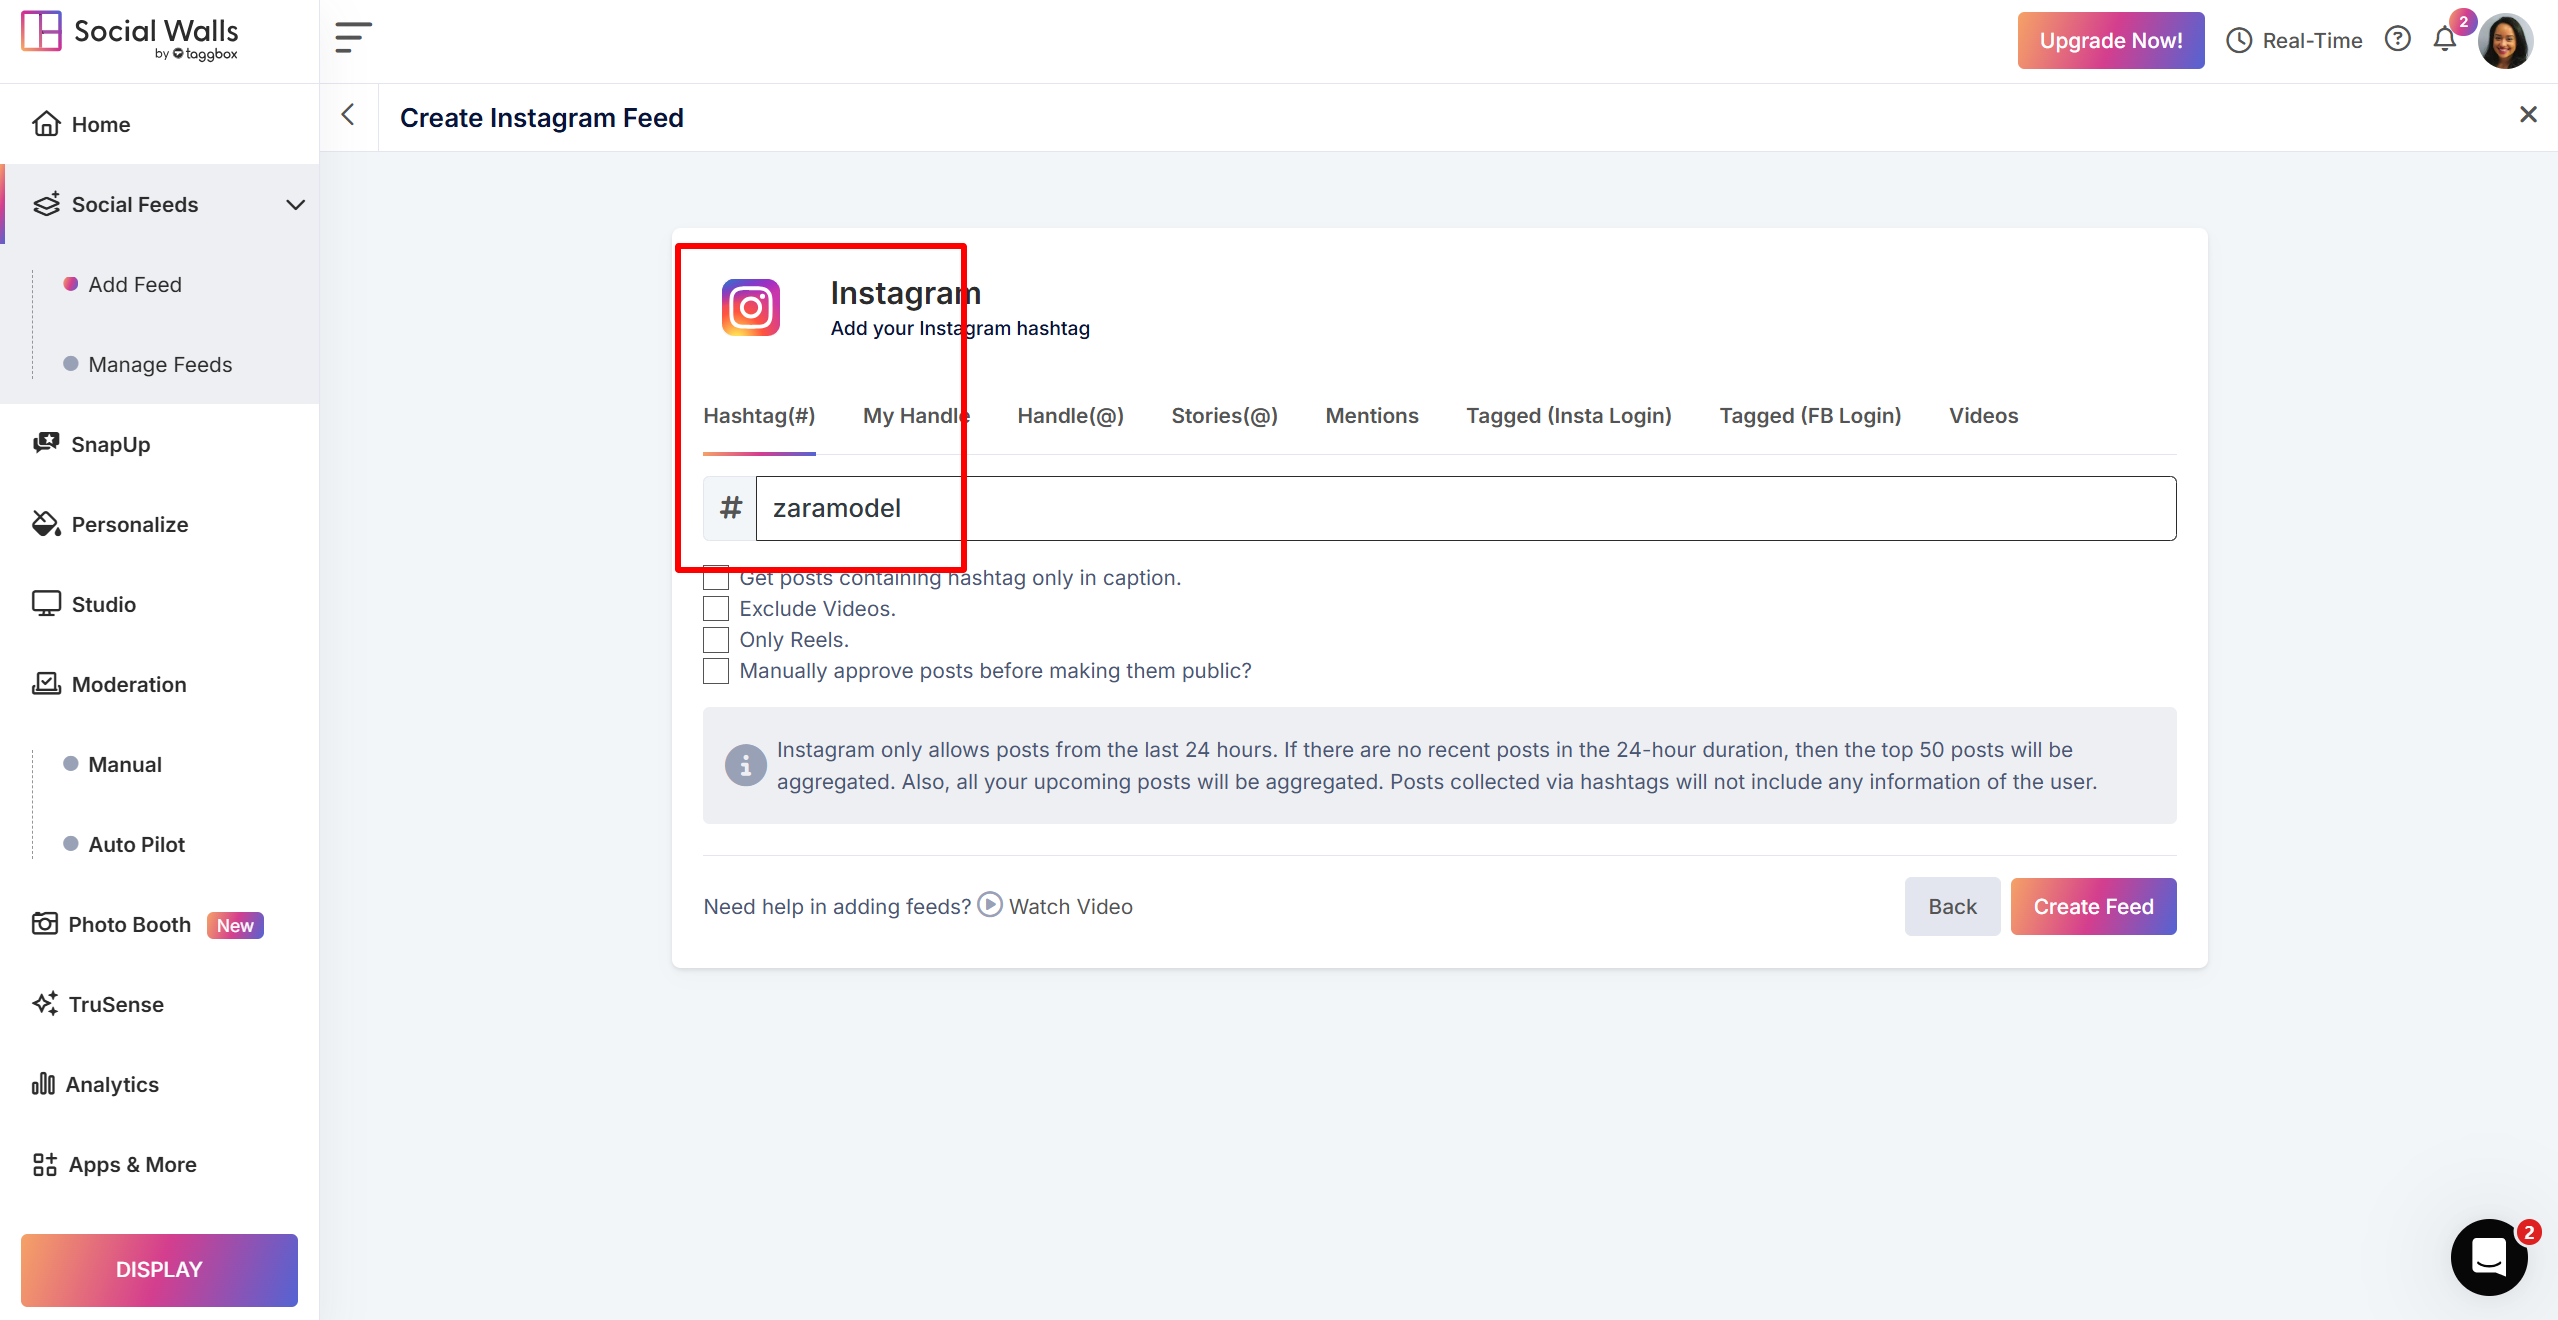Click the notification bell icon
Viewport: 2558px width, 1320px height.
2444,40
